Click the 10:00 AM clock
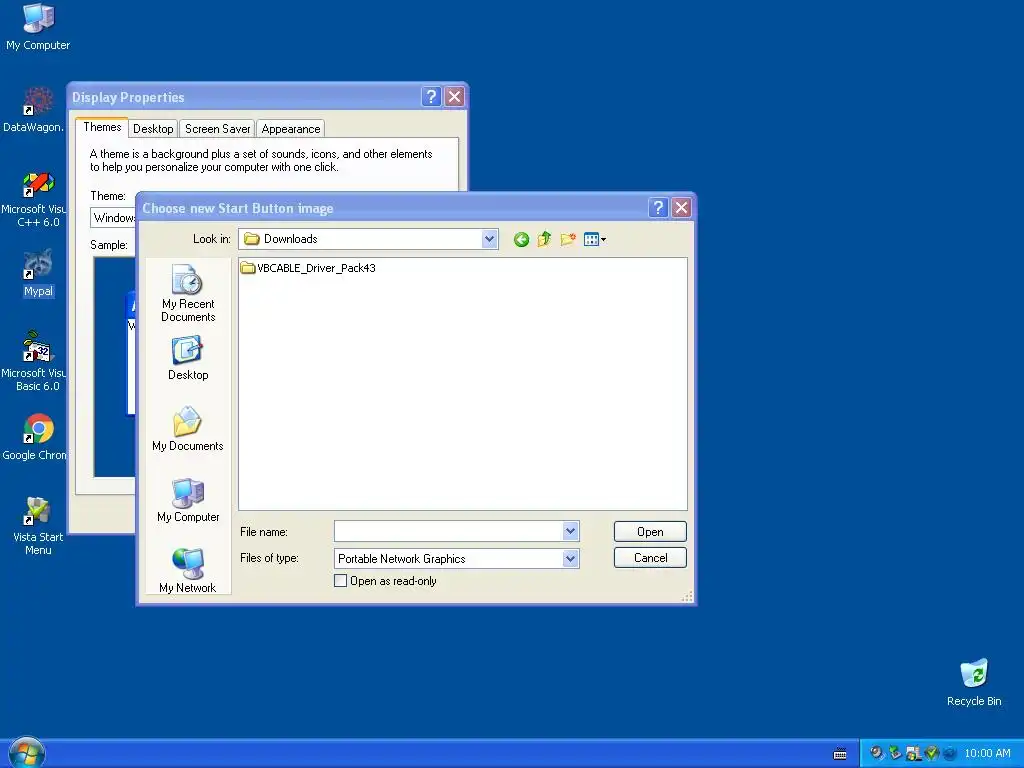The image size is (1024, 768). (987, 753)
